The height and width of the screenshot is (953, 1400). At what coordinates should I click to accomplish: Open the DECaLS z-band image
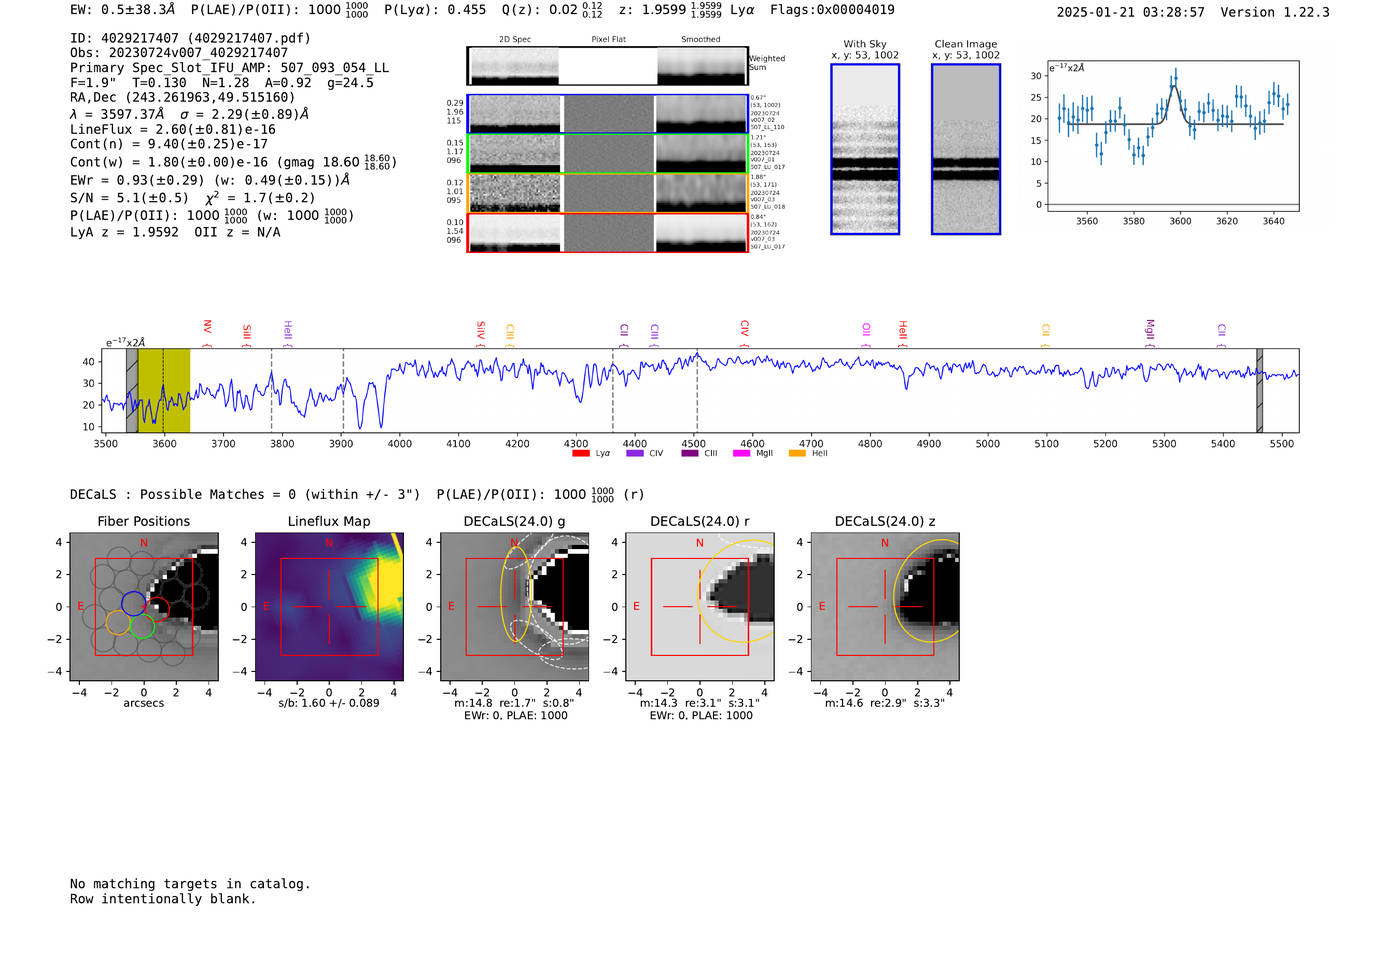885,606
